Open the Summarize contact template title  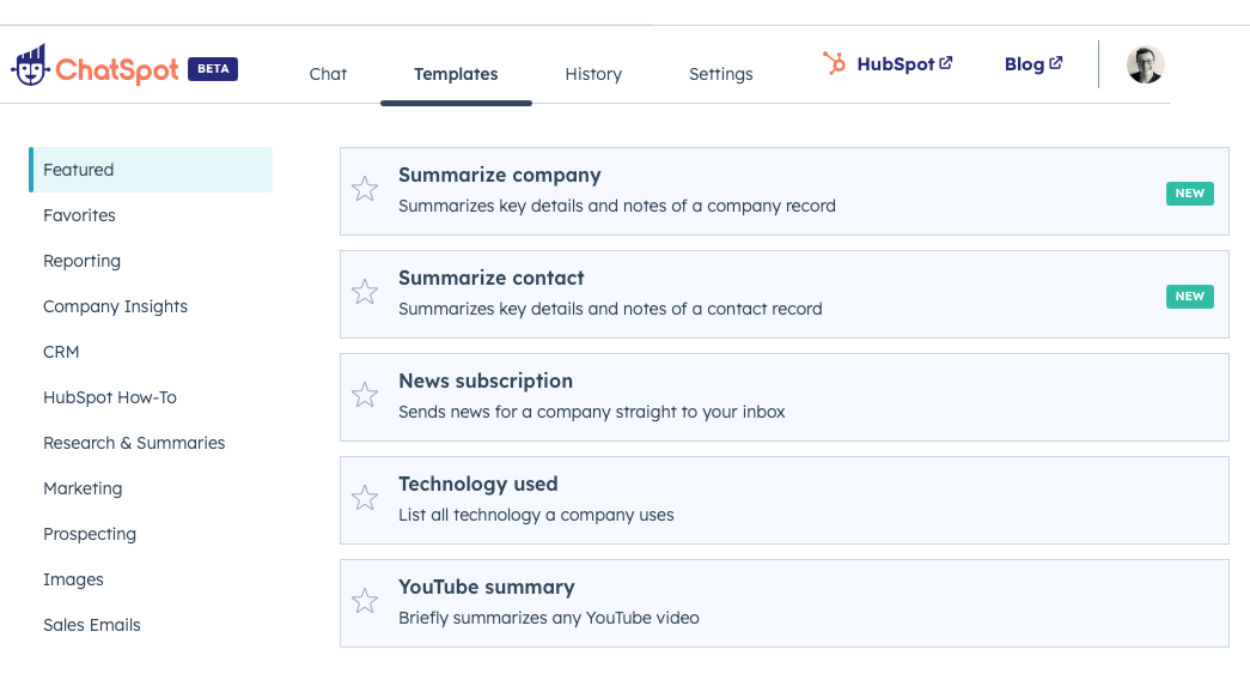point(491,278)
